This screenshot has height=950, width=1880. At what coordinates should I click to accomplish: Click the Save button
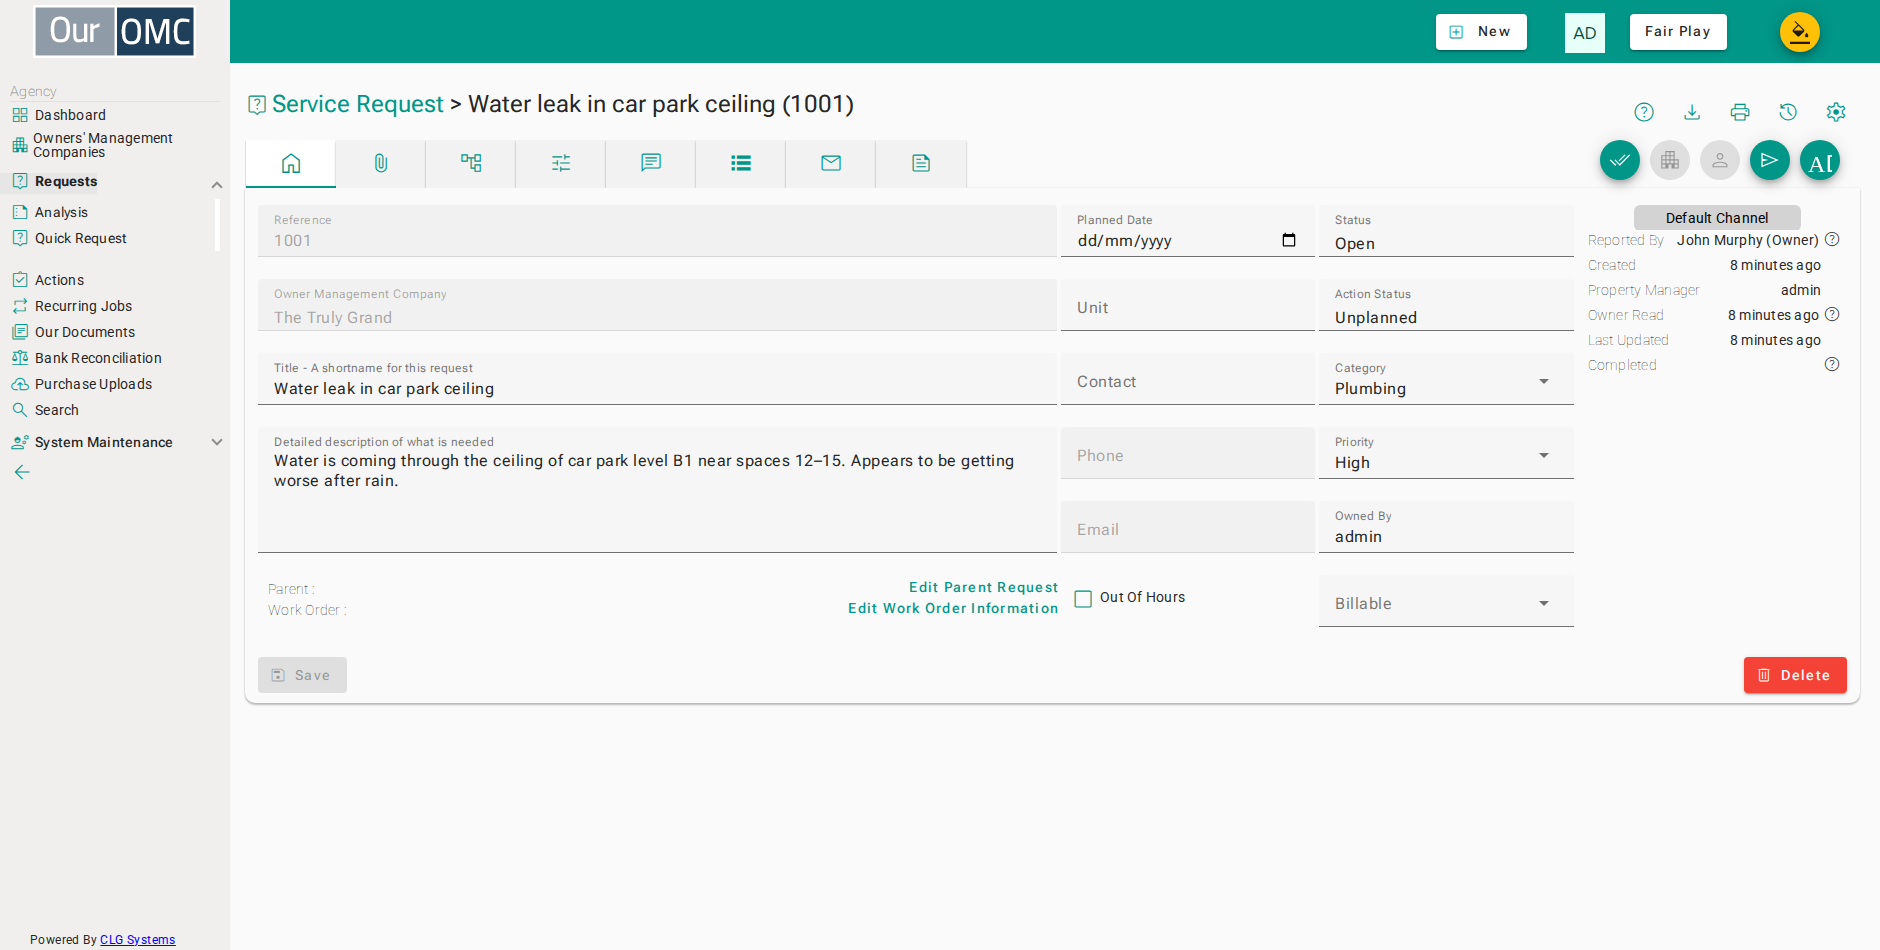(302, 675)
